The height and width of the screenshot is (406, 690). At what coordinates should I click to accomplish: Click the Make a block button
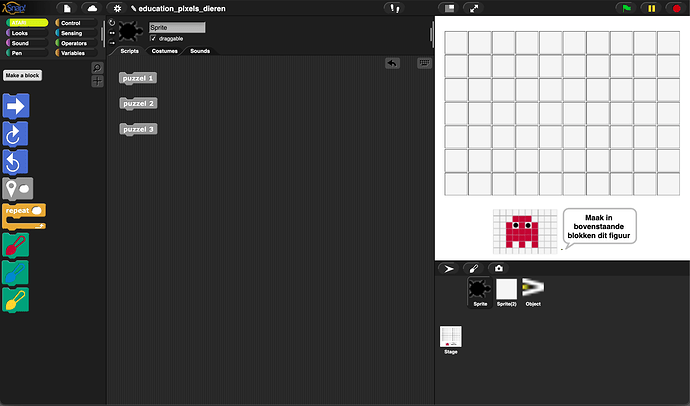pos(22,75)
